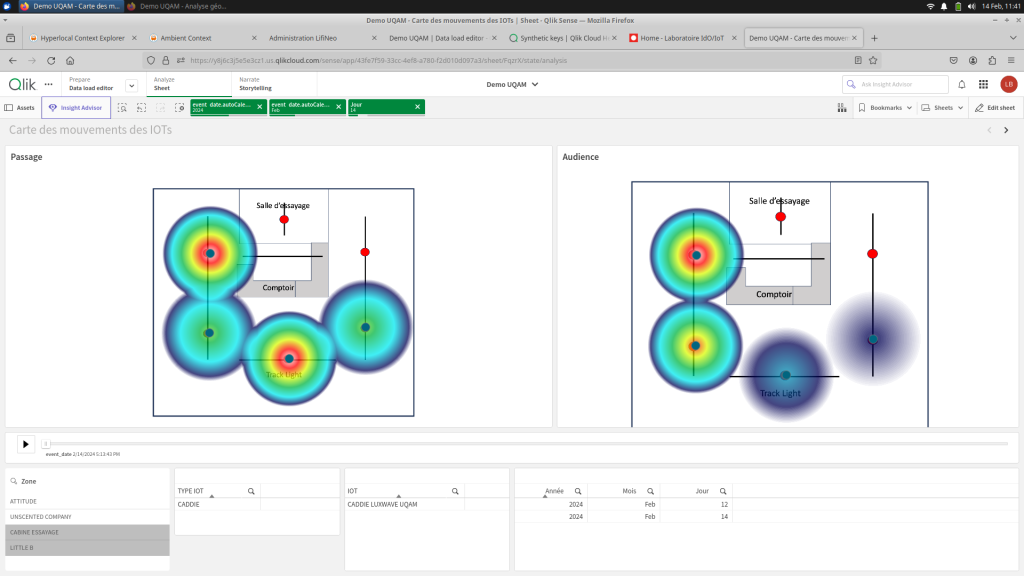Expand the Prepare menu dropdown arrow
This screenshot has height=576, width=1024.
click(131, 86)
